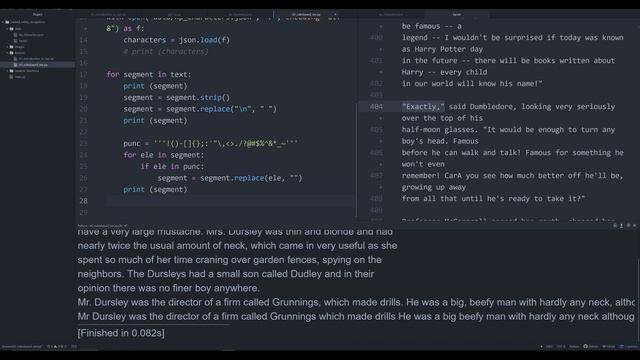Image resolution: width=640 pixels, height=360 pixels.
Task: Click highlighted "Exactly," text in right pane
Action: point(423,107)
